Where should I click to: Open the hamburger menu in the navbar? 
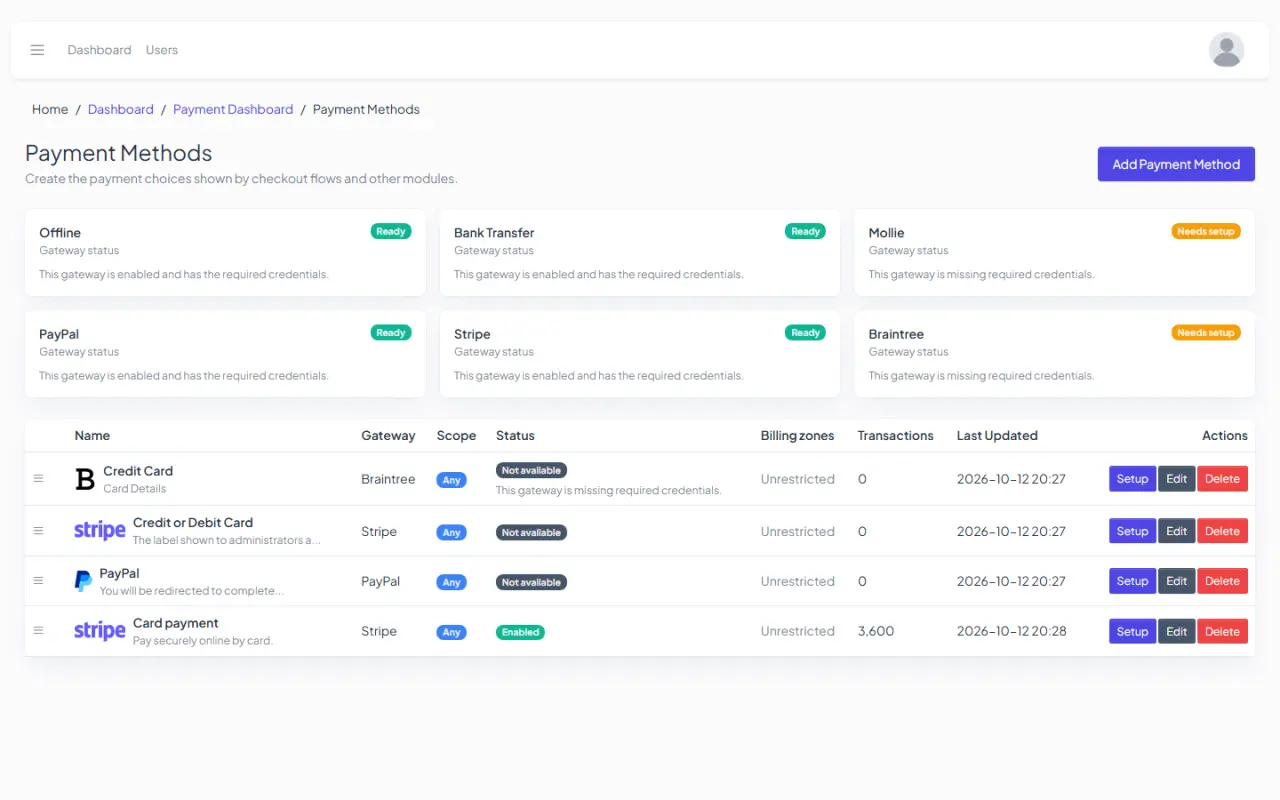(37, 50)
